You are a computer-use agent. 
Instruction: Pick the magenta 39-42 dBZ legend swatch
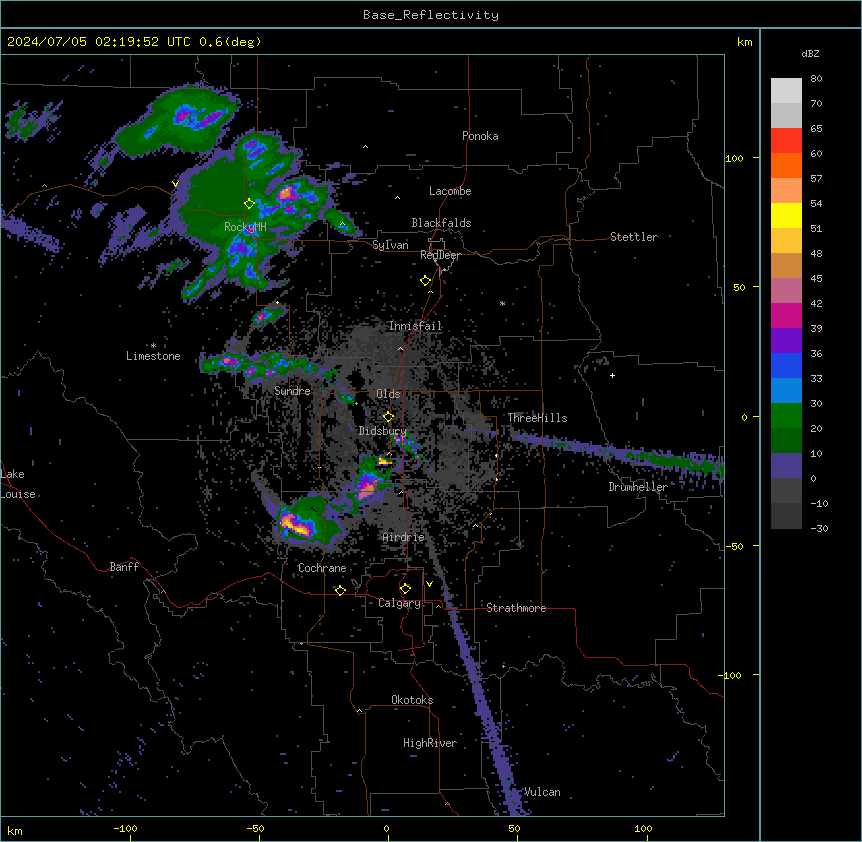click(786, 315)
